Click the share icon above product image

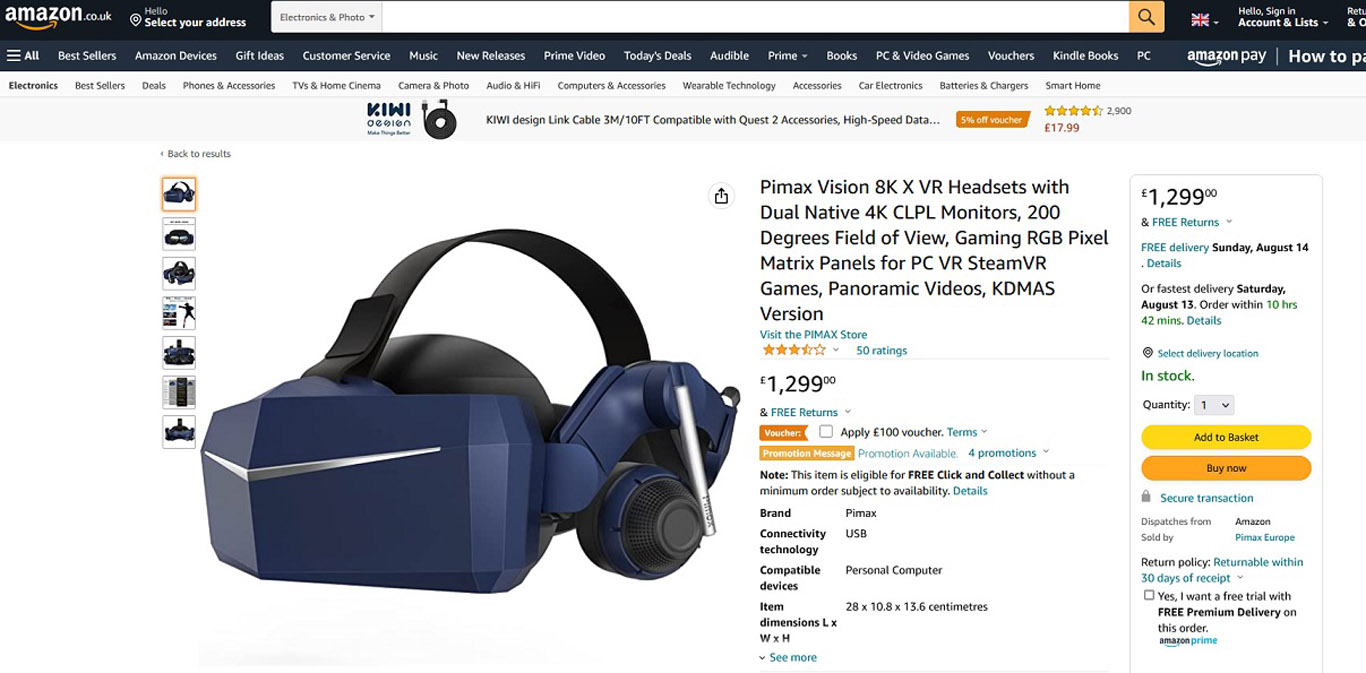[721, 196]
